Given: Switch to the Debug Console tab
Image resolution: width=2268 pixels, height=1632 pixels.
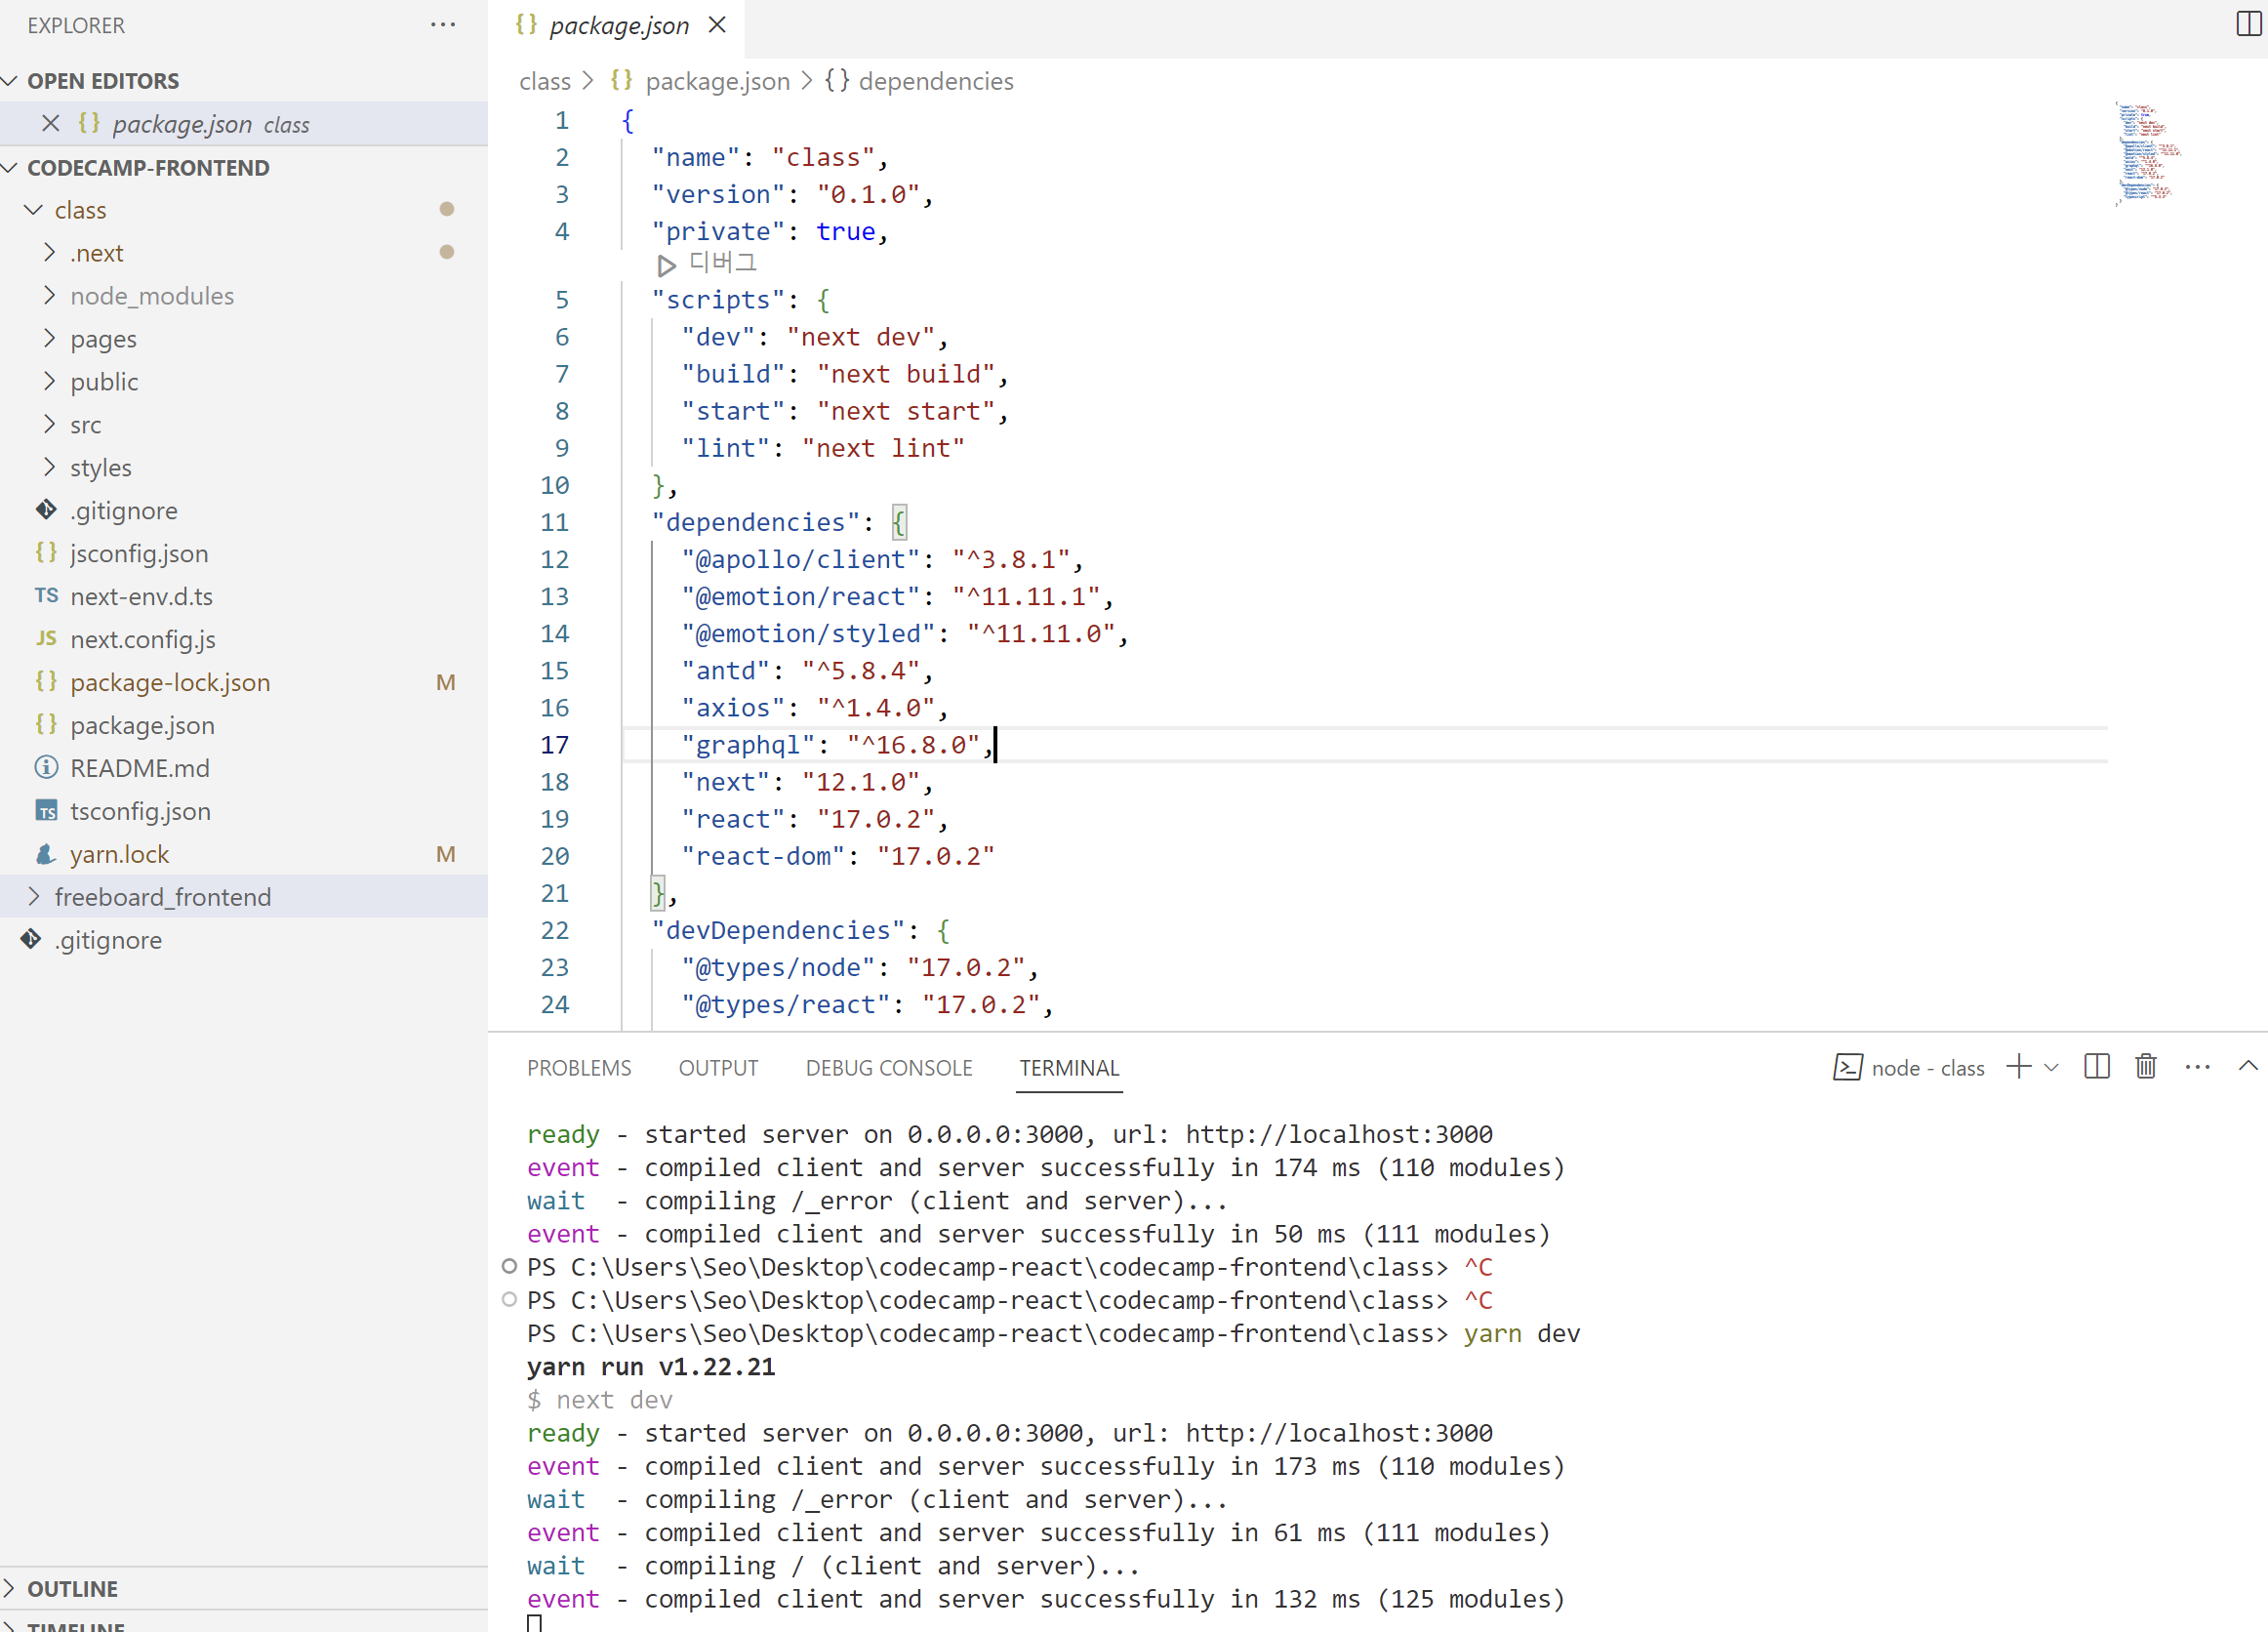Looking at the screenshot, I should click(888, 1068).
